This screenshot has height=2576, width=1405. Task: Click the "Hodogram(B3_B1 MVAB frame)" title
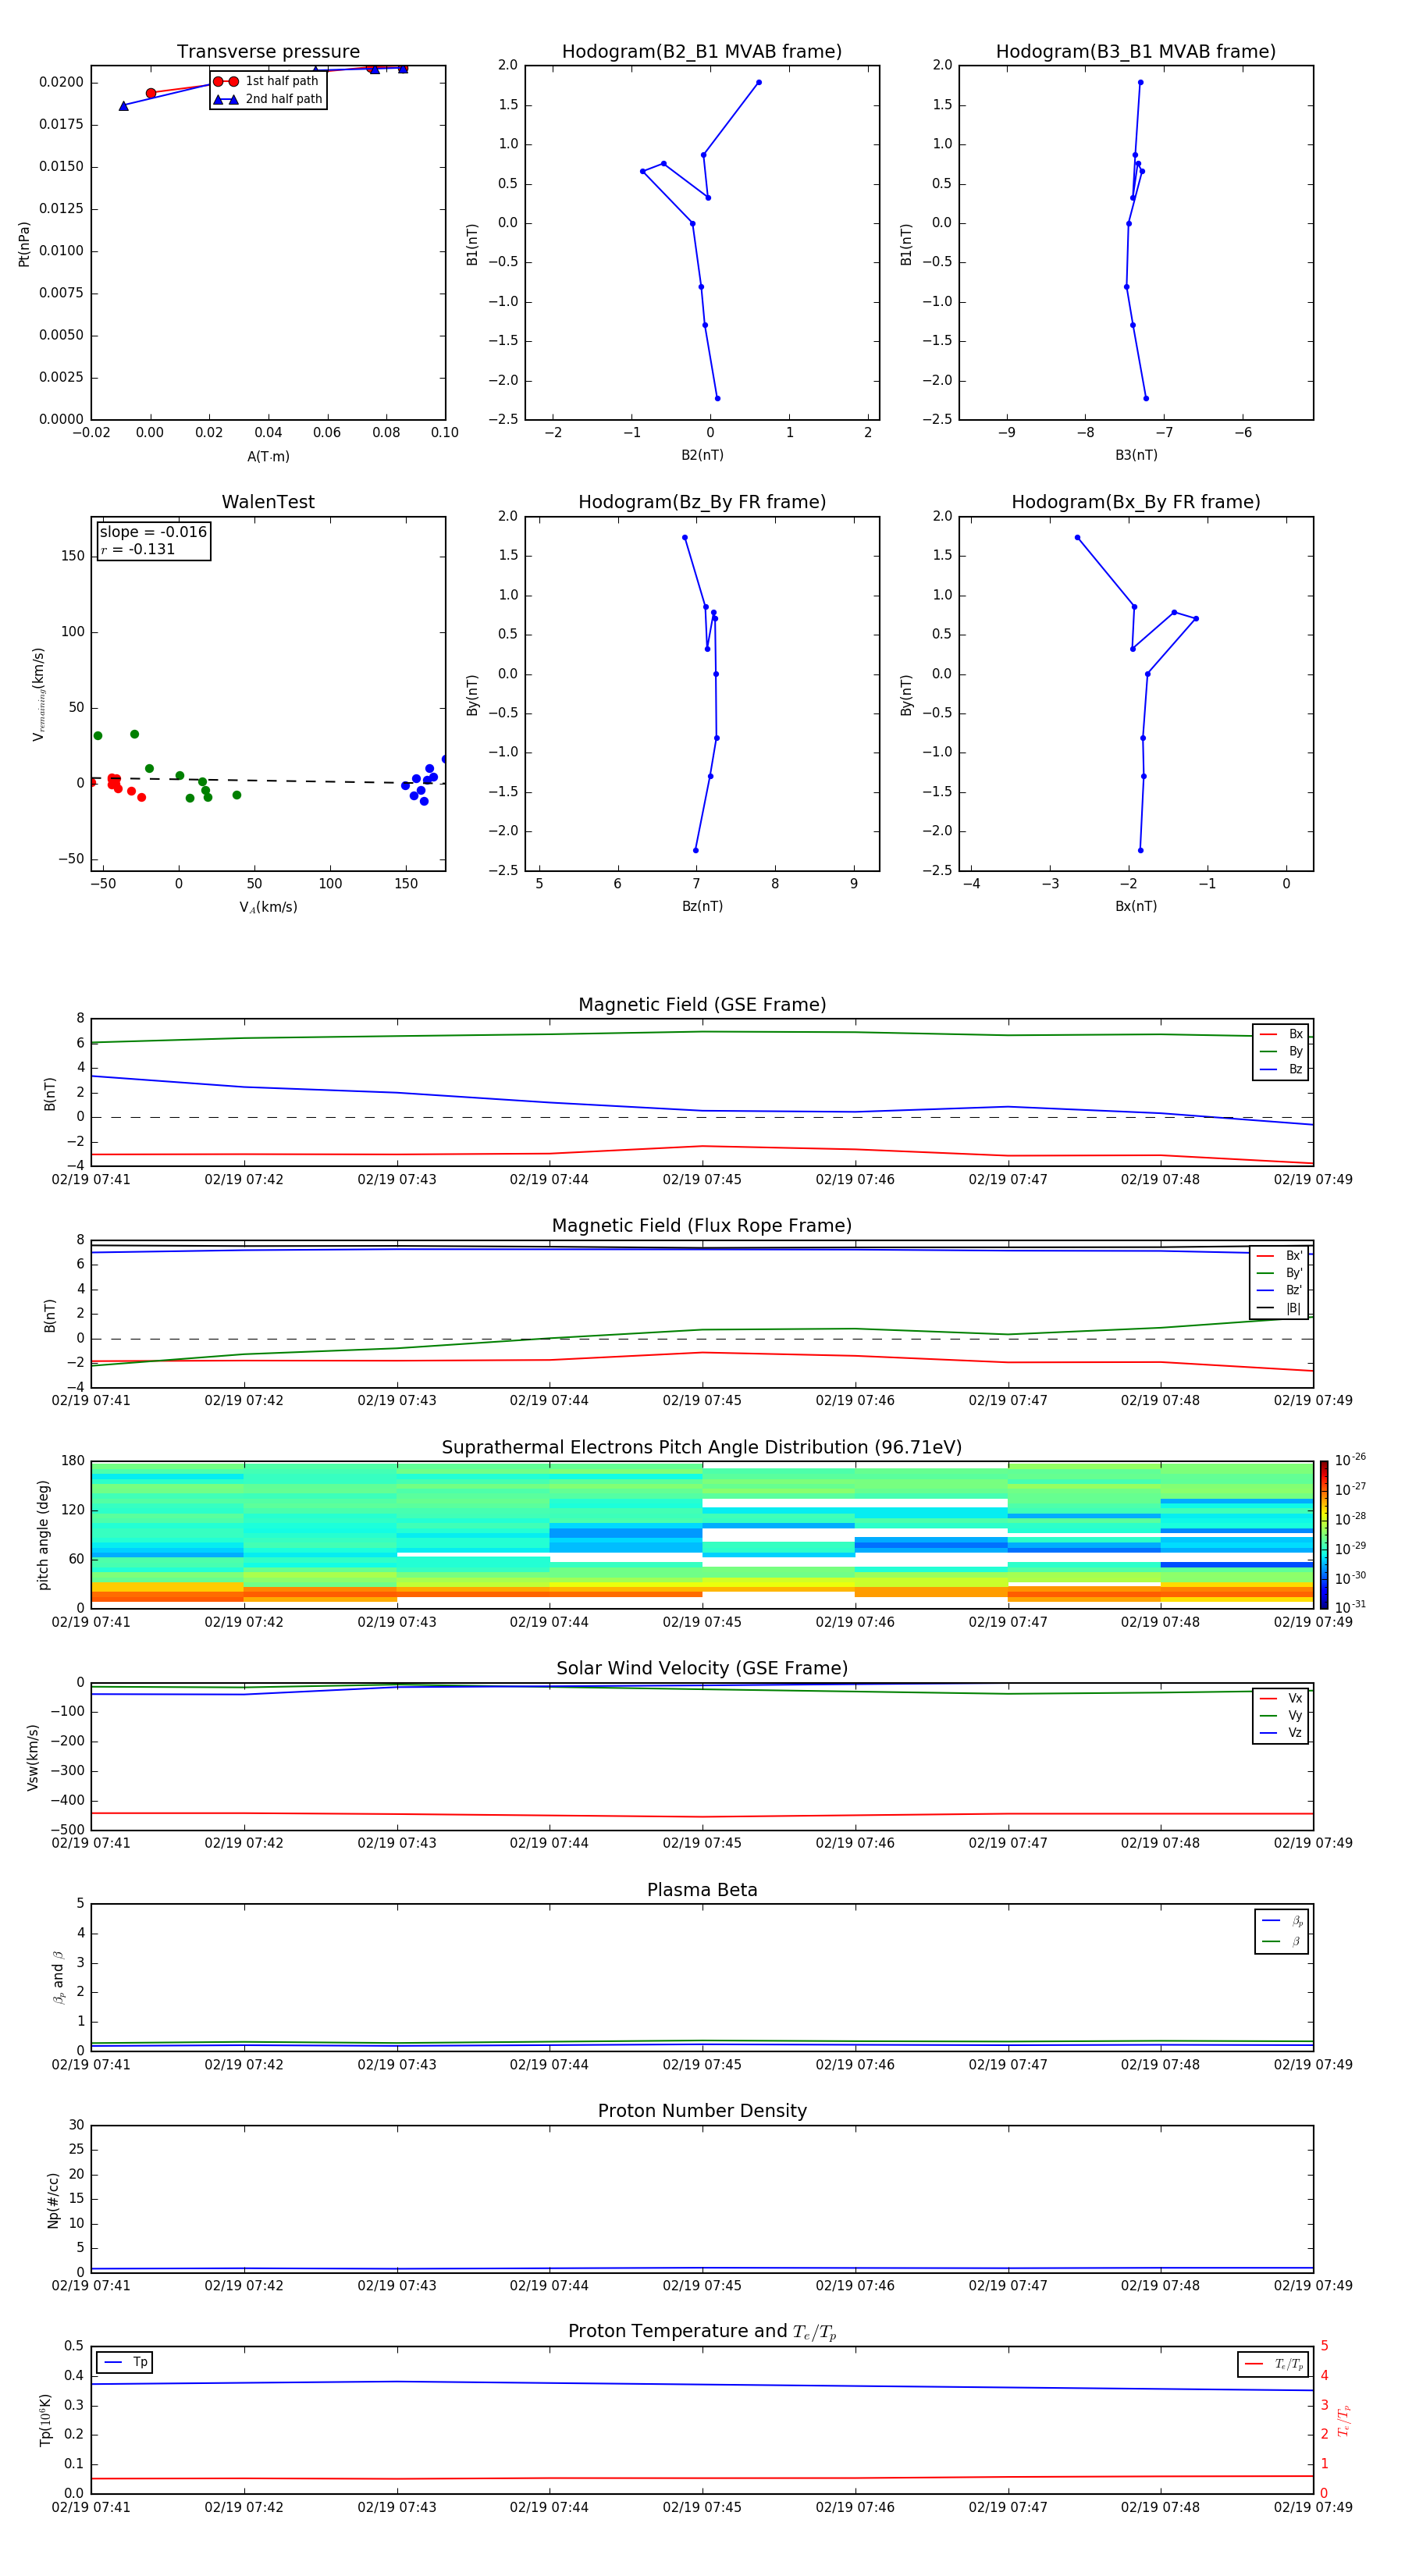coord(1136,52)
